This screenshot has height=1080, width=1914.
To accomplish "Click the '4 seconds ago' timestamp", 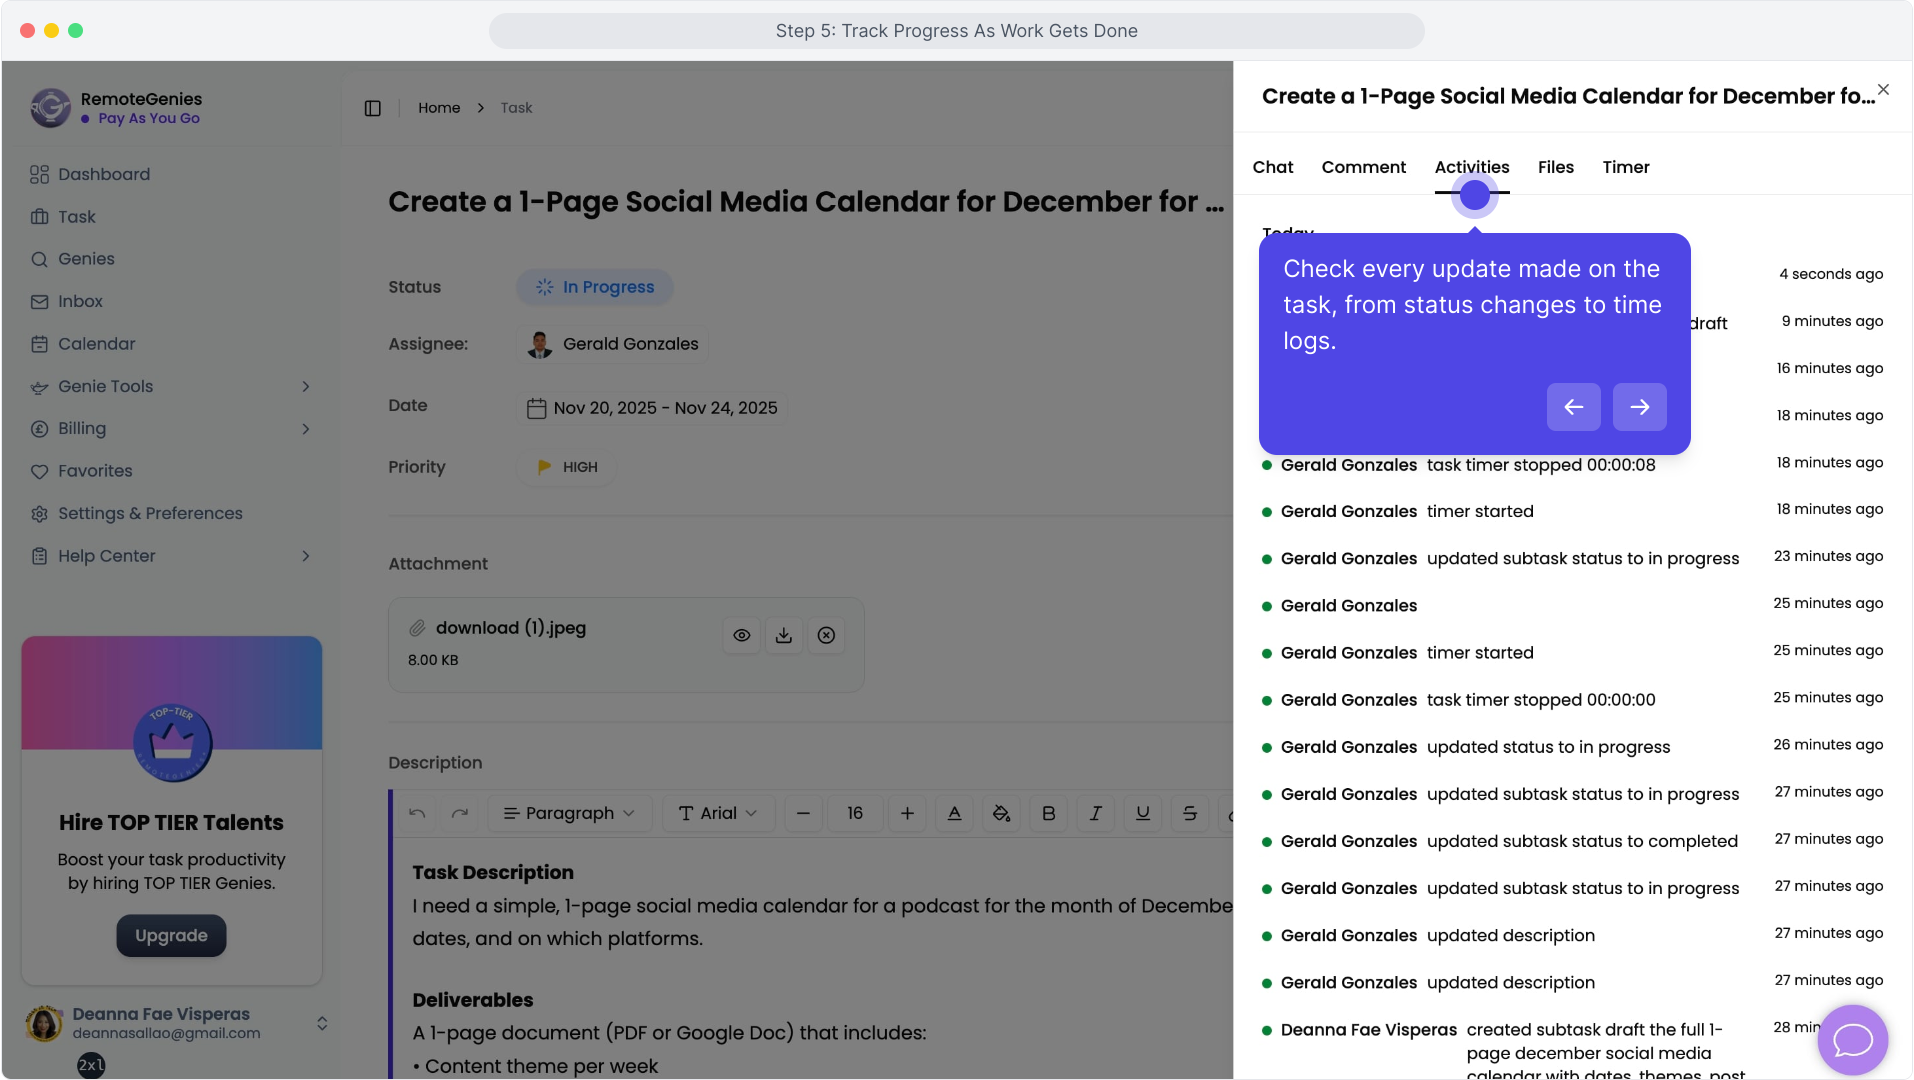I will [1831, 274].
